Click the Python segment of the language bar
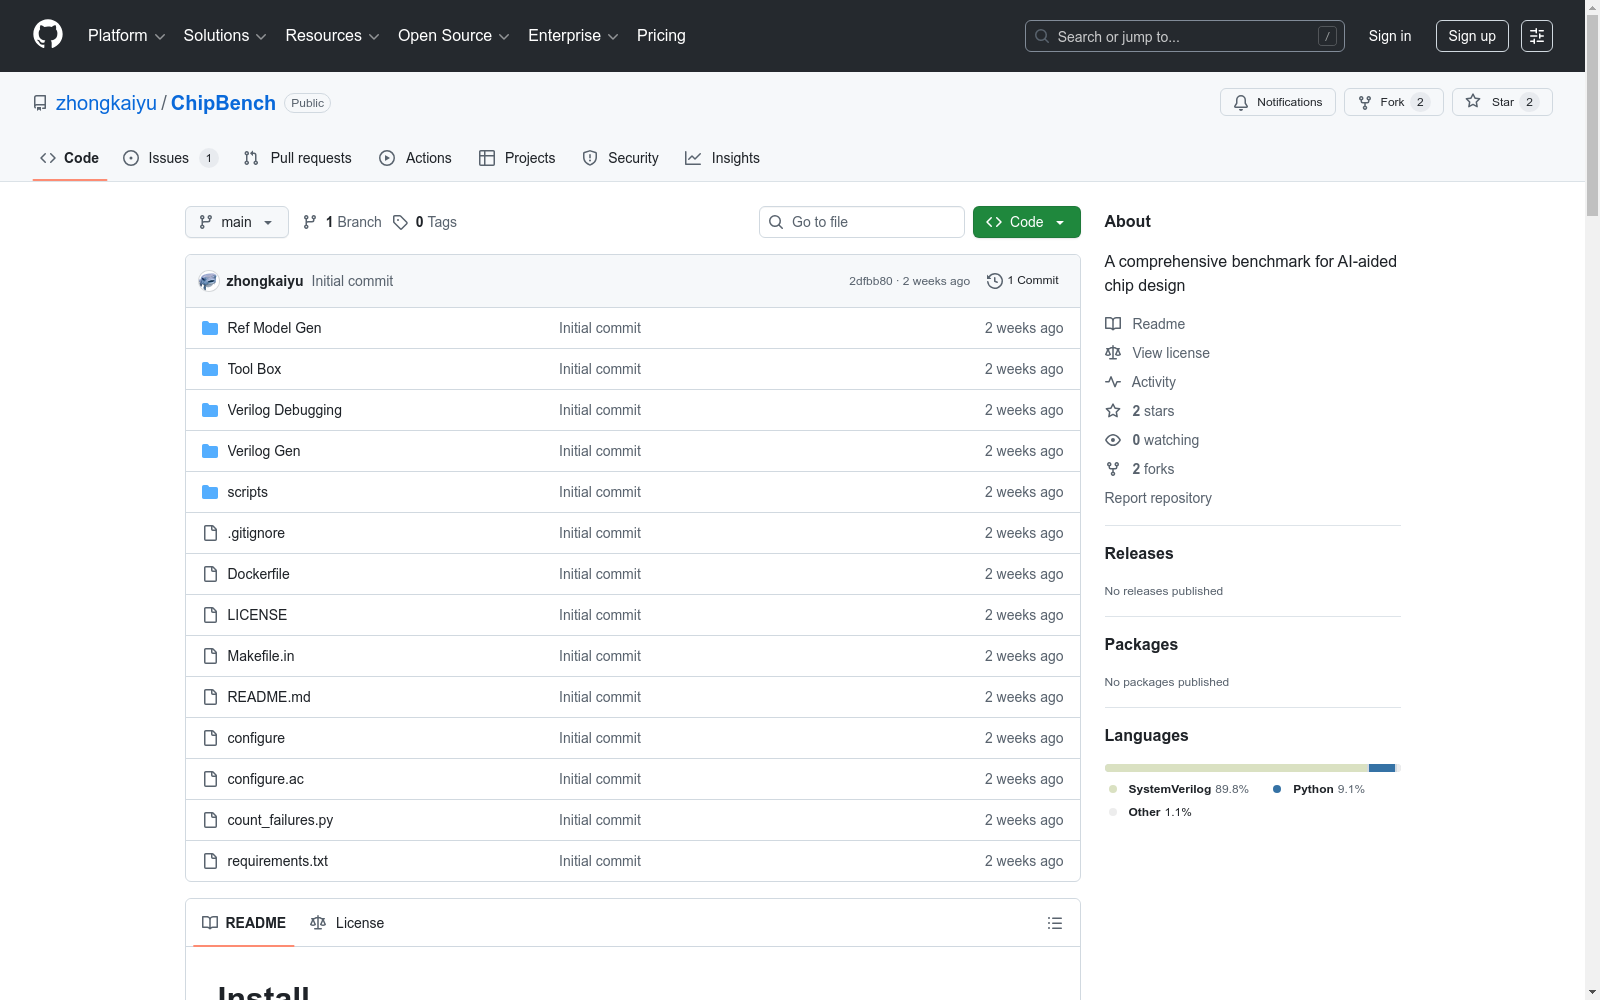Viewport: 1600px width, 1000px height. 1382,768
